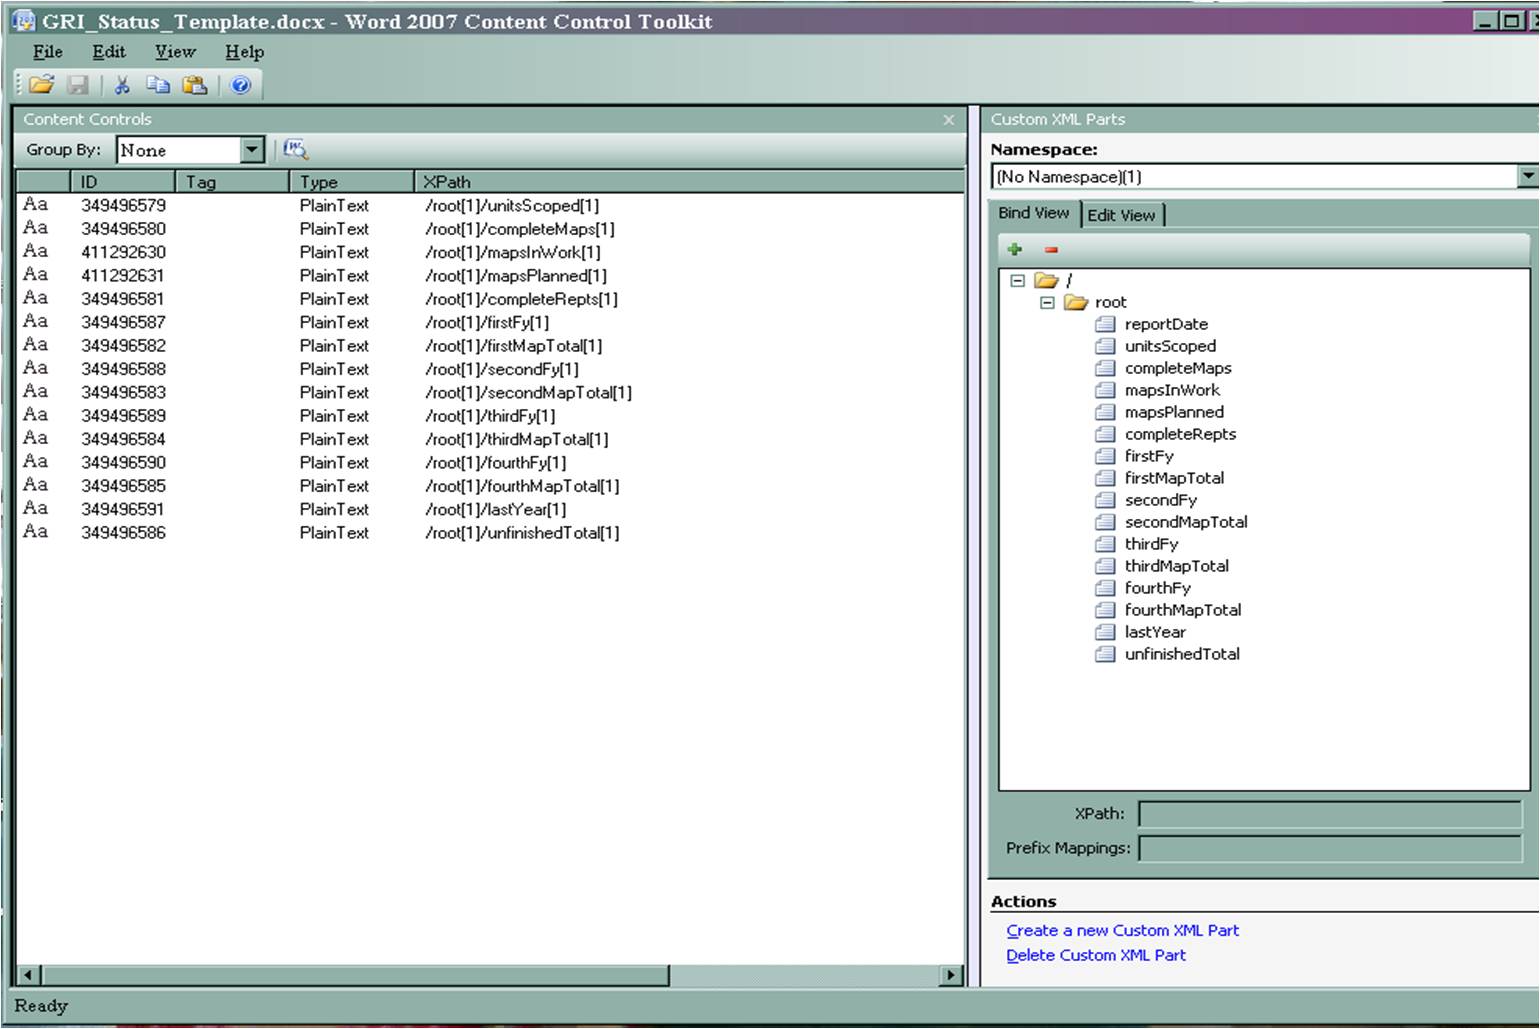Close the Content Controls panel
The image size is (1540, 1029).
click(x=949, y=120)
